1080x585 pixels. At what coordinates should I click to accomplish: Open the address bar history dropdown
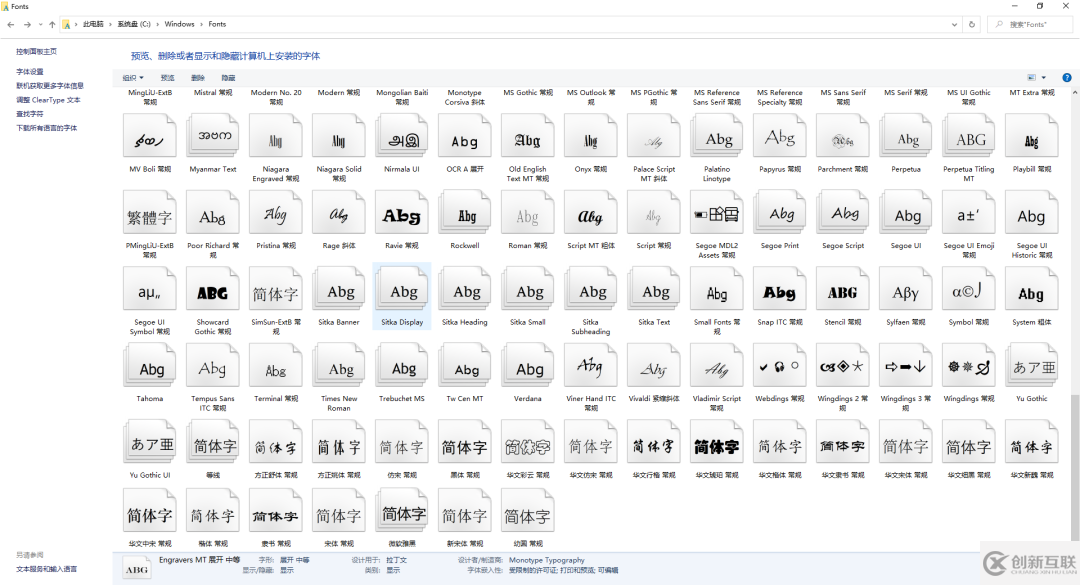[953, 24]
